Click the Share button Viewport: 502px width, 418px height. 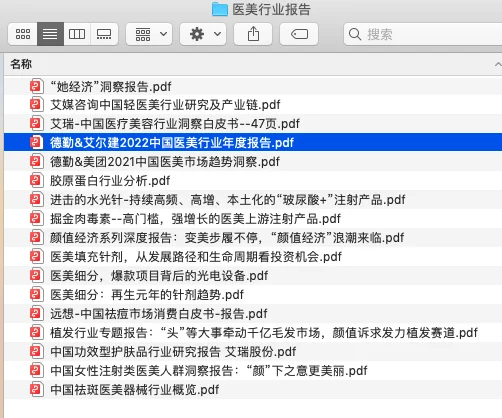coord(253,34)
